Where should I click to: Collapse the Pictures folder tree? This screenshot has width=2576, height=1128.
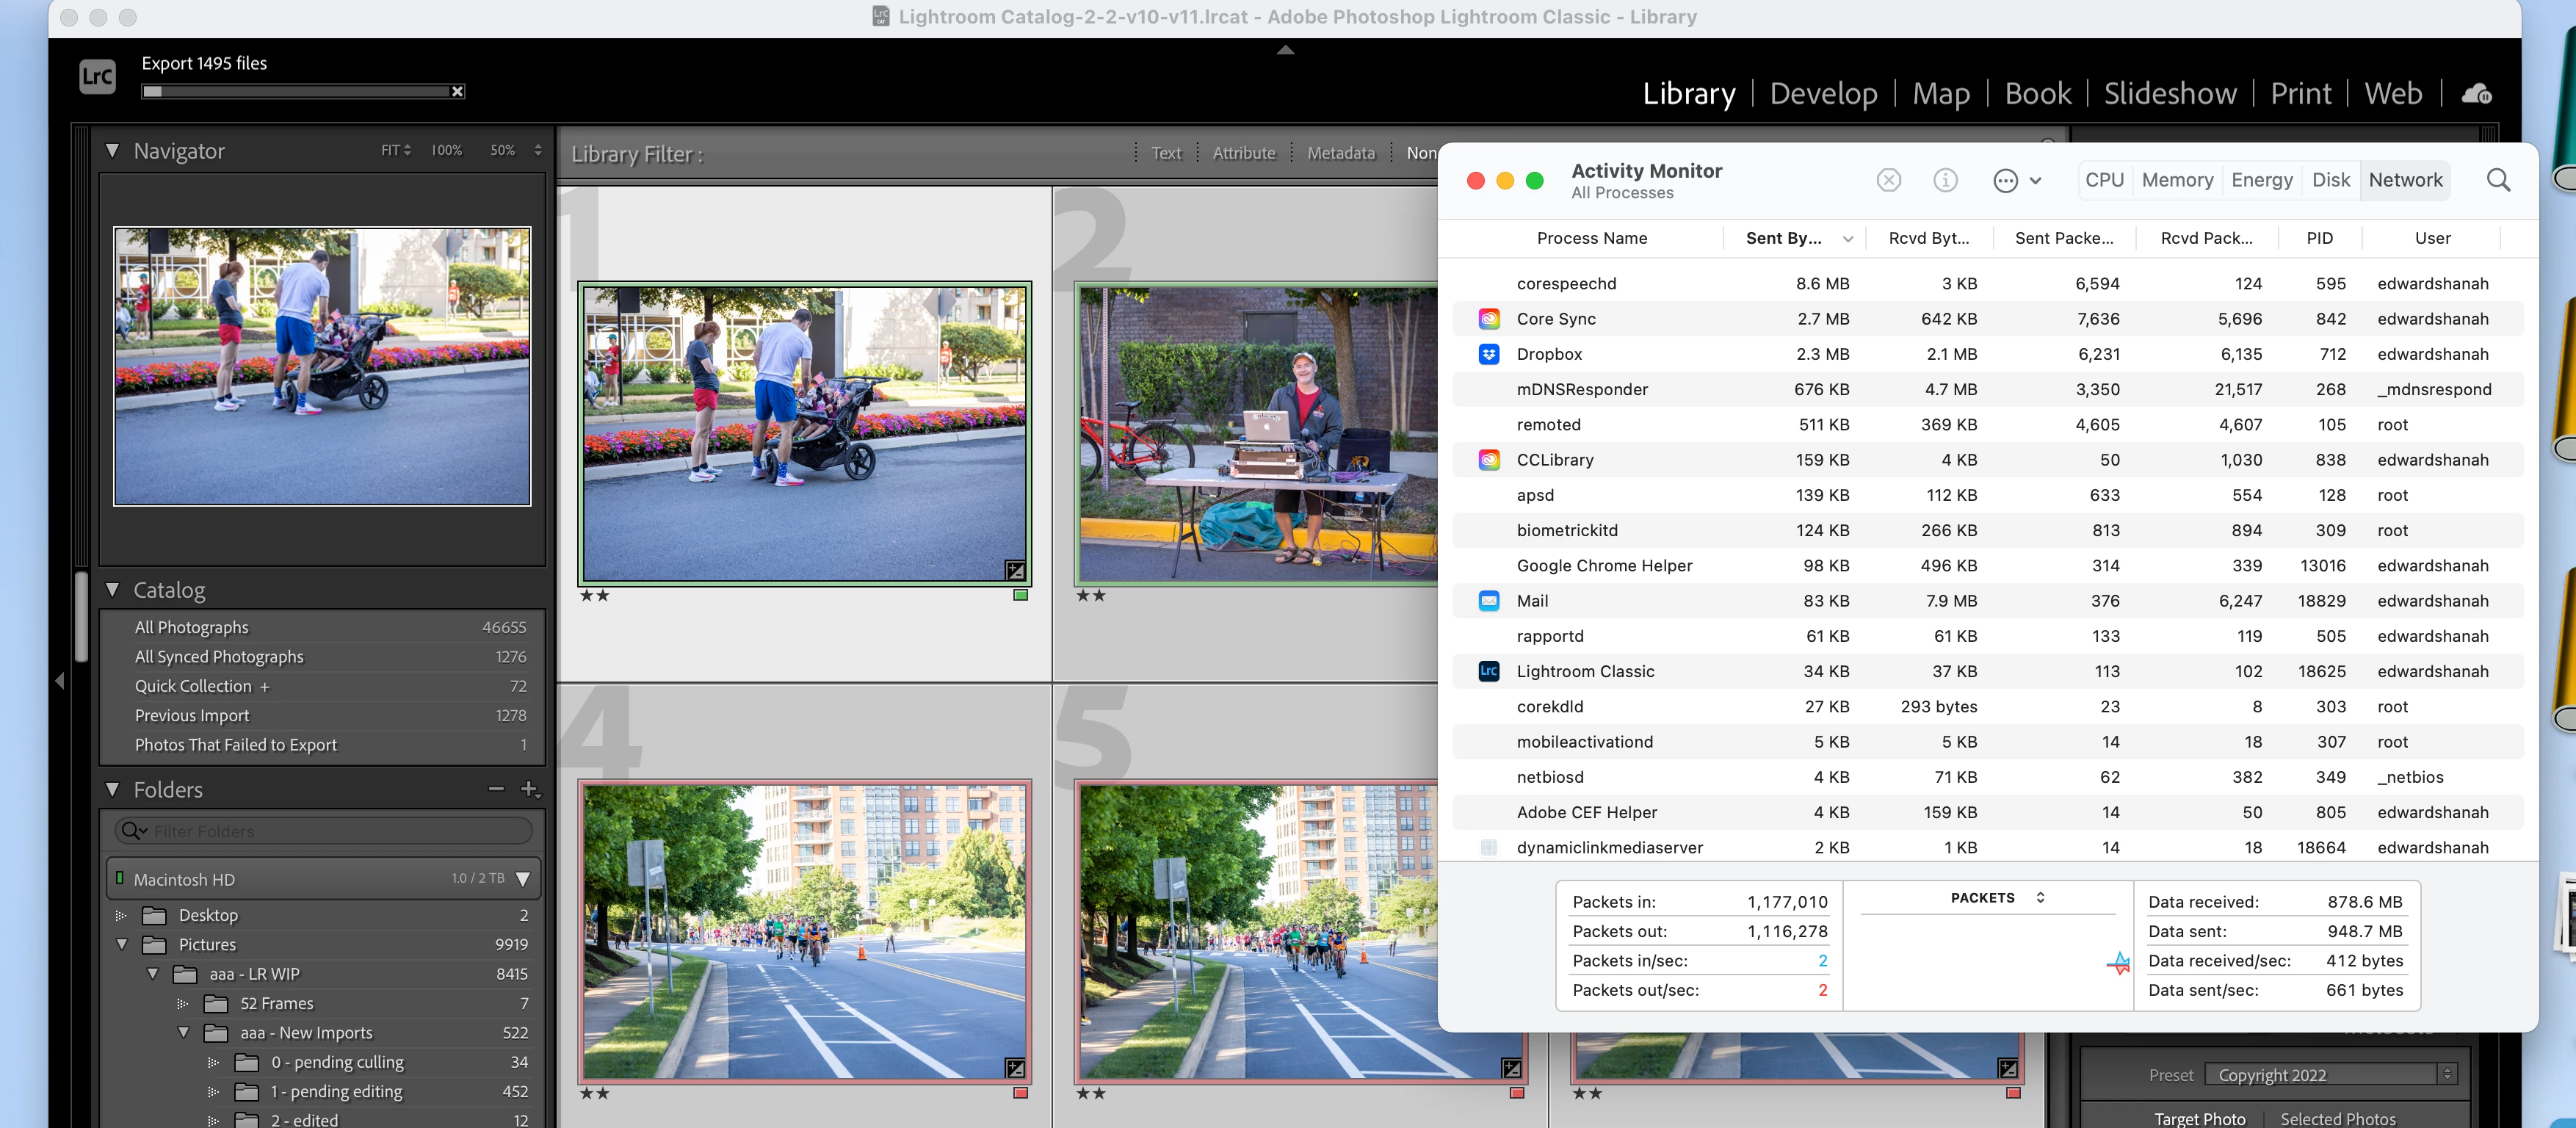(x=122, y=944)
